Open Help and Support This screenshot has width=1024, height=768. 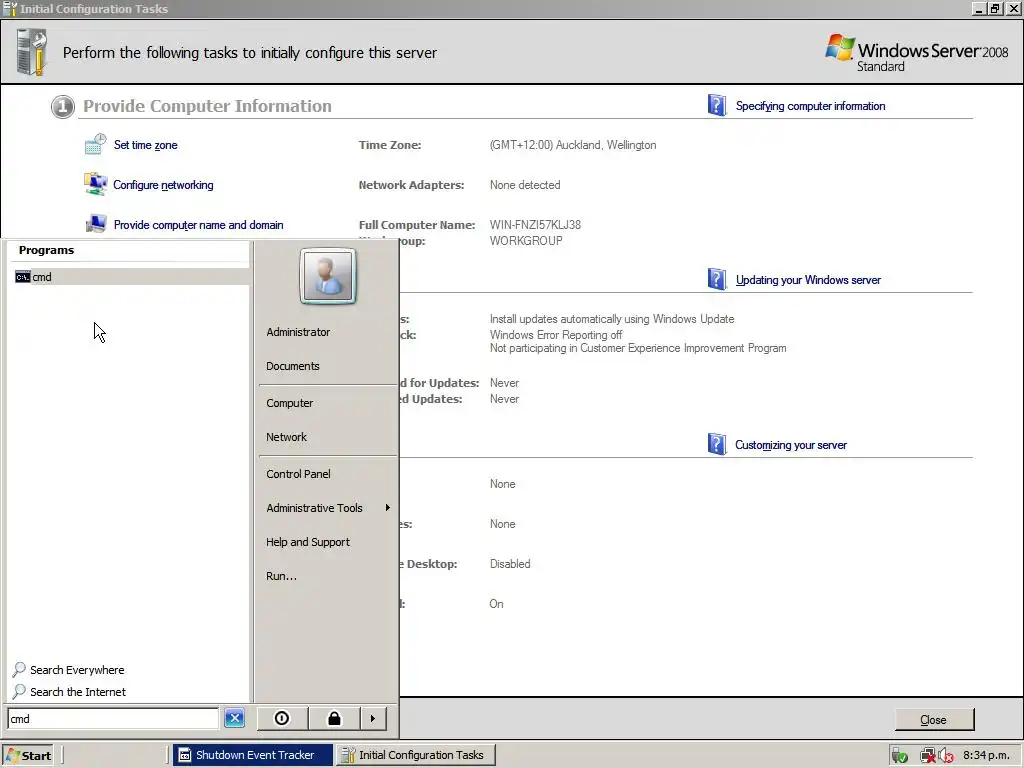(308, 542)
